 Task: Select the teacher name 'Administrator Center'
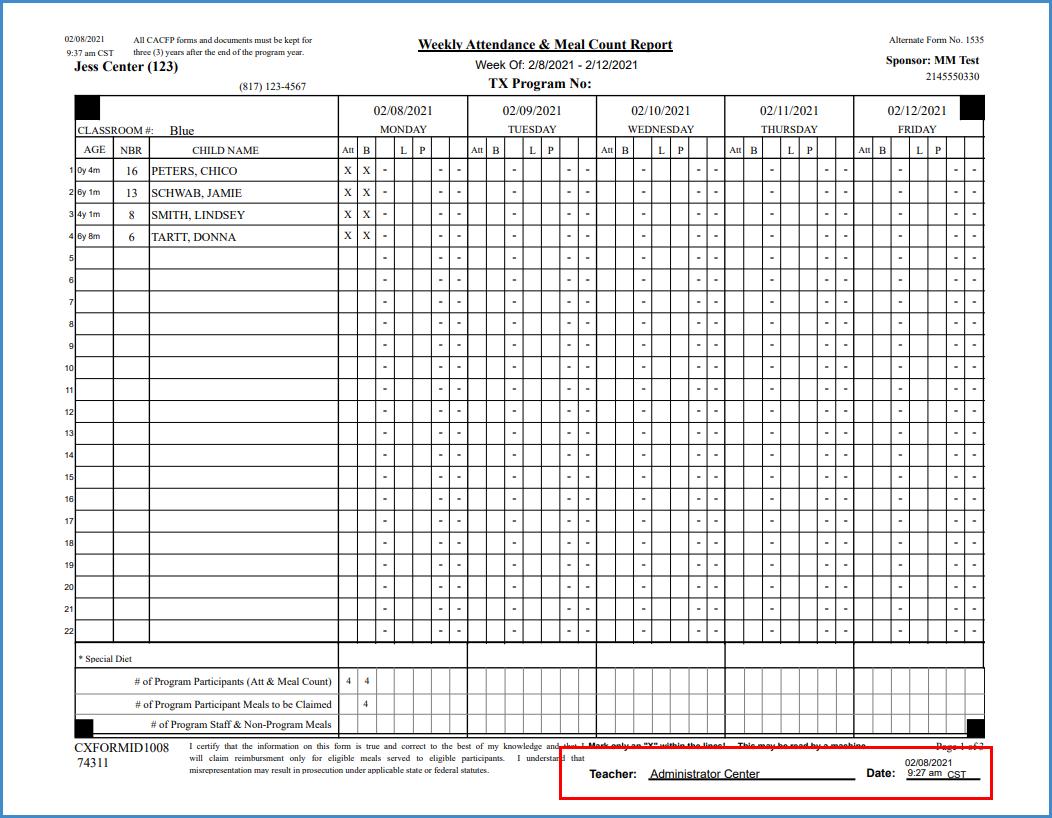(x=704, y=774)
